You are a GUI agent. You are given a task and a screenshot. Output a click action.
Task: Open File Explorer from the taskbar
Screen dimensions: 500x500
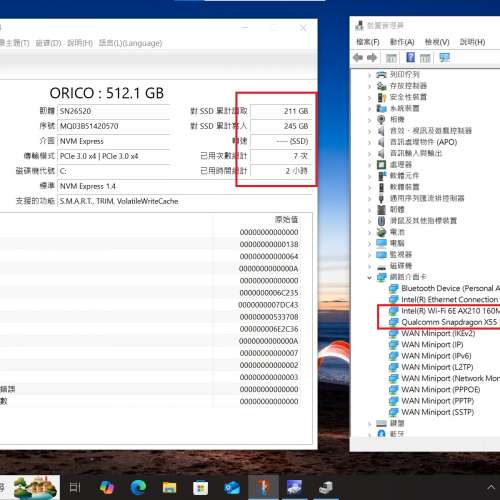click(169, 488)
